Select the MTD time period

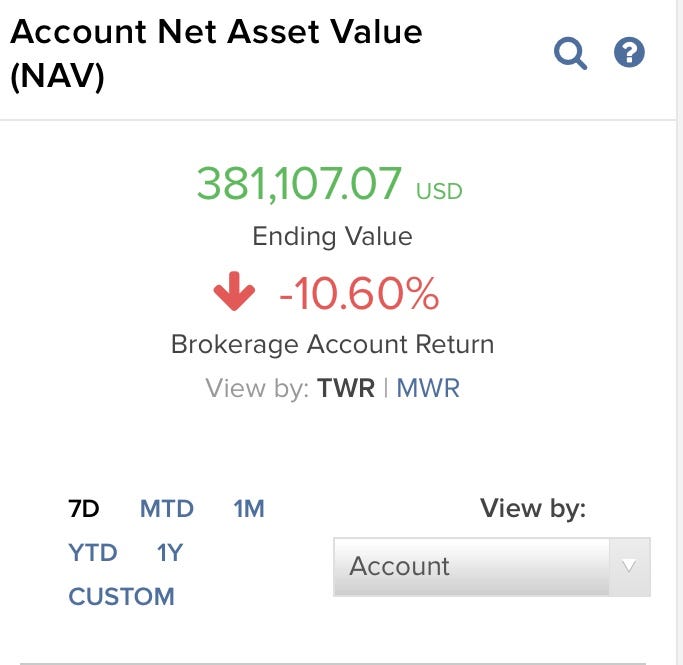166,509
